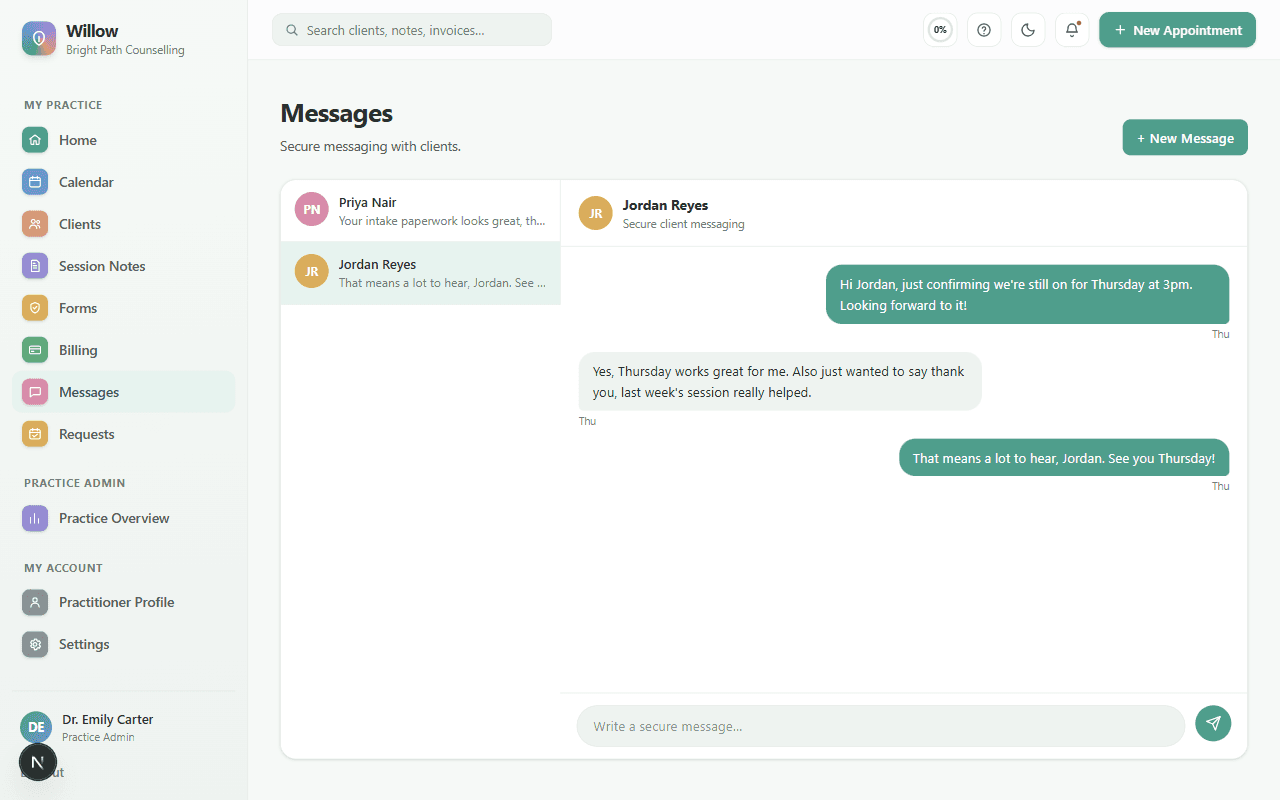This screenshot has height=800, width=1280.
Task: Click the "That means a lot to hear" bubble
Action: [1064, 458]
